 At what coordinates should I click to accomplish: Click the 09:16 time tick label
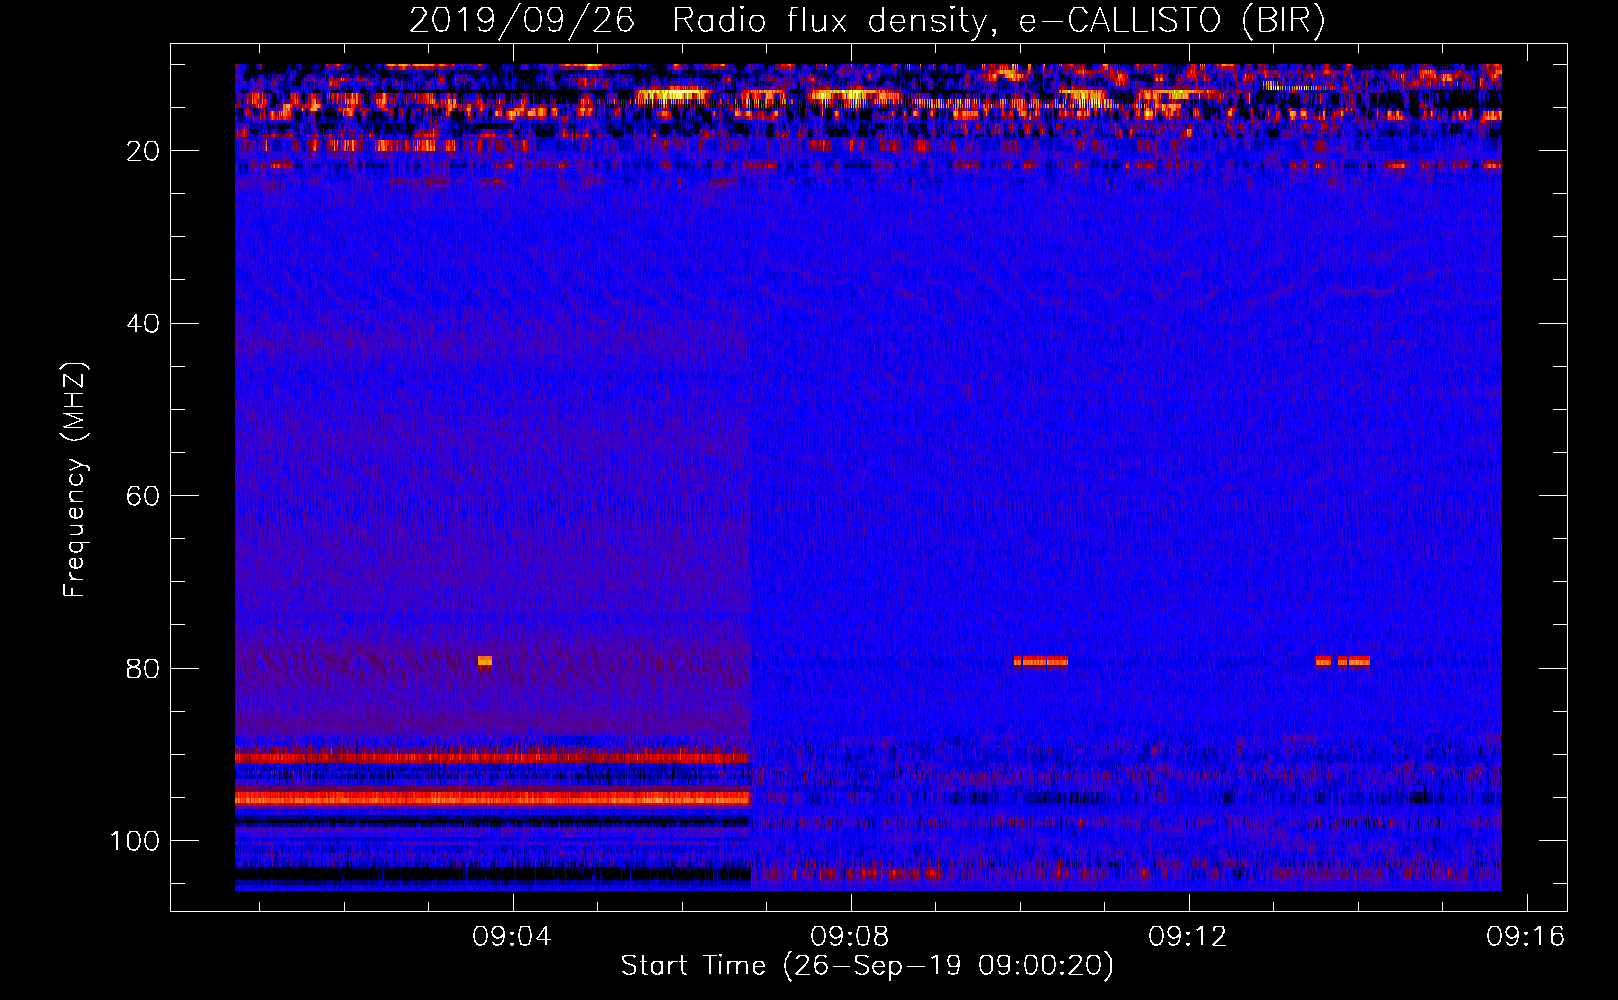point(1526,937)
